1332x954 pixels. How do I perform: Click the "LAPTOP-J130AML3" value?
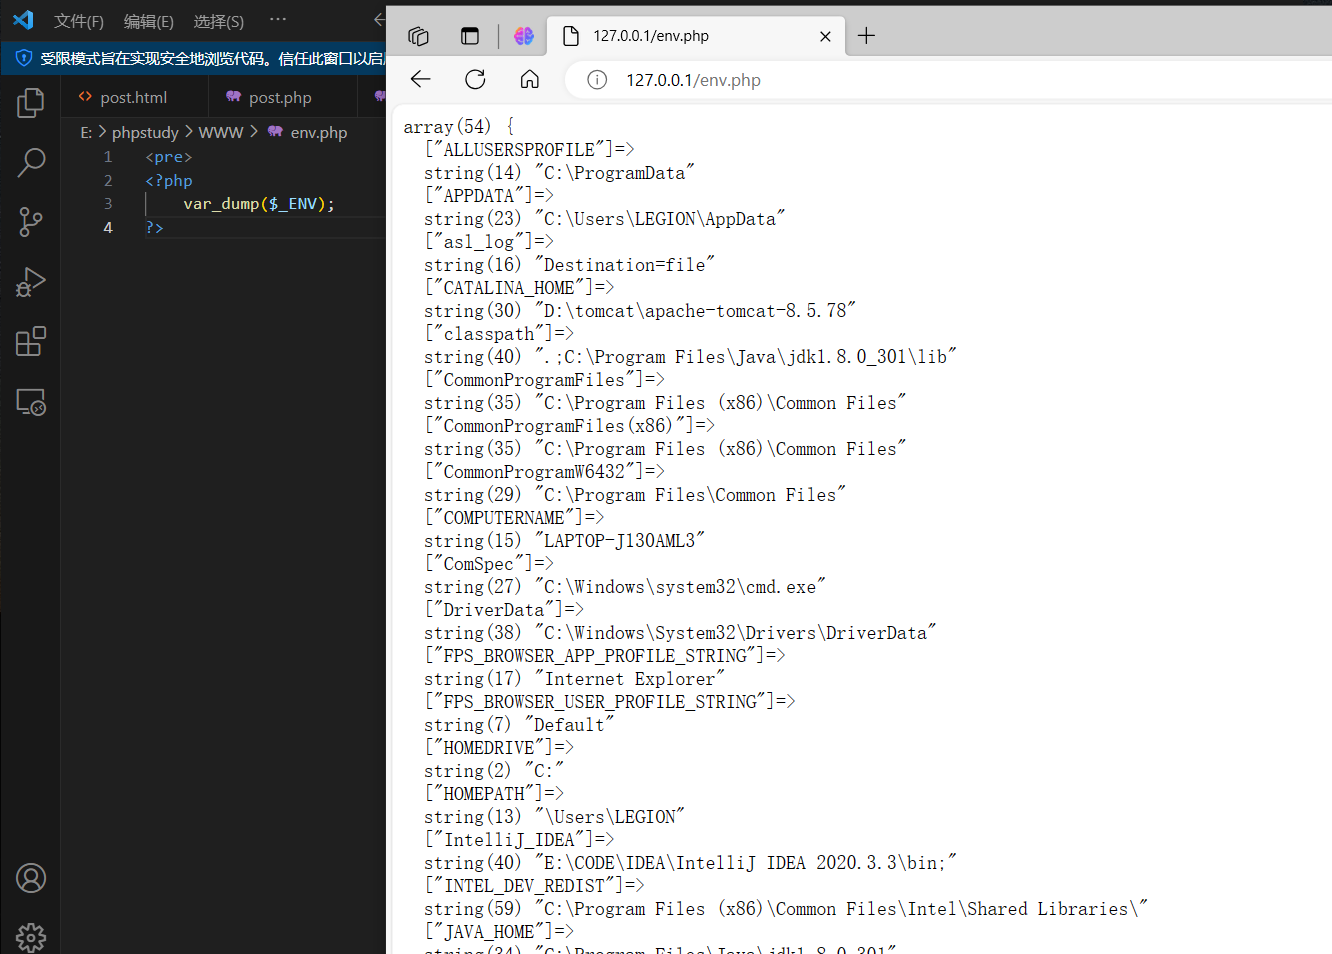tap(620, 541)
